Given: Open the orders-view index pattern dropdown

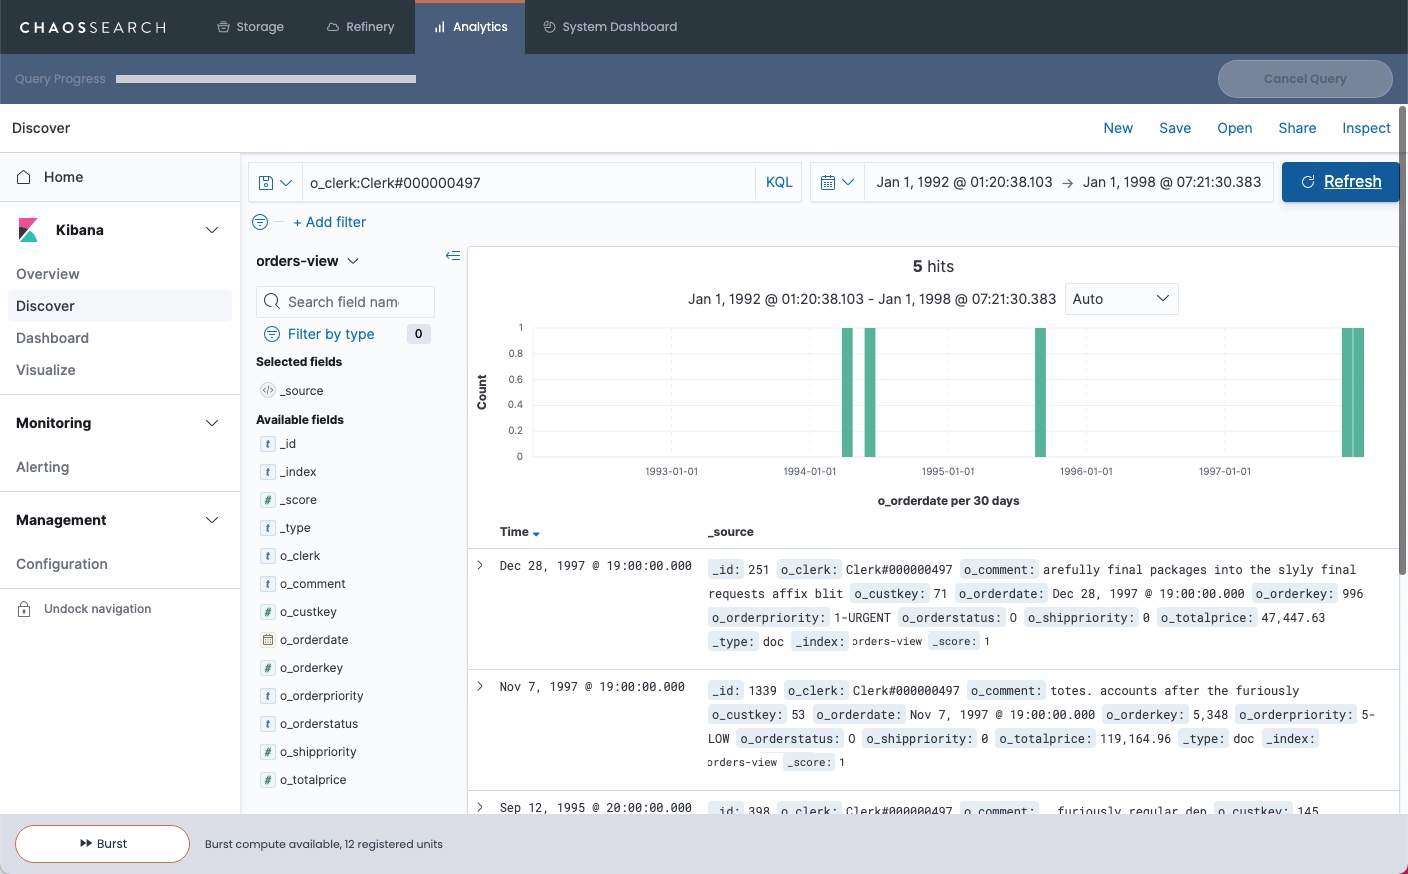Looking at the screenshot, I should point(307,261).
